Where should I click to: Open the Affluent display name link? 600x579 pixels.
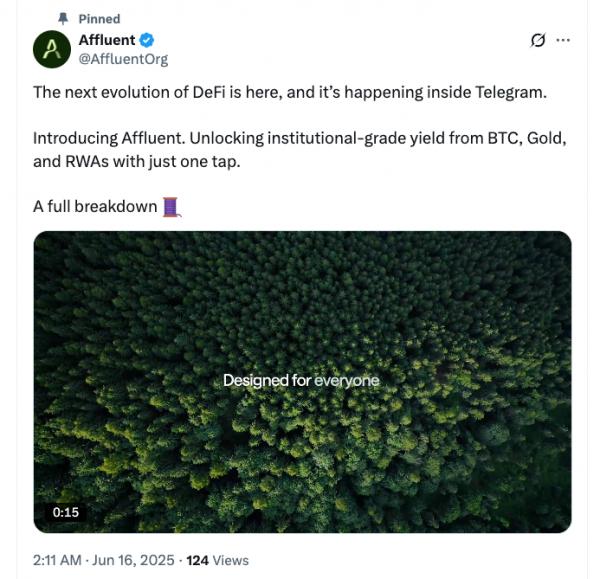coord(106,40)
